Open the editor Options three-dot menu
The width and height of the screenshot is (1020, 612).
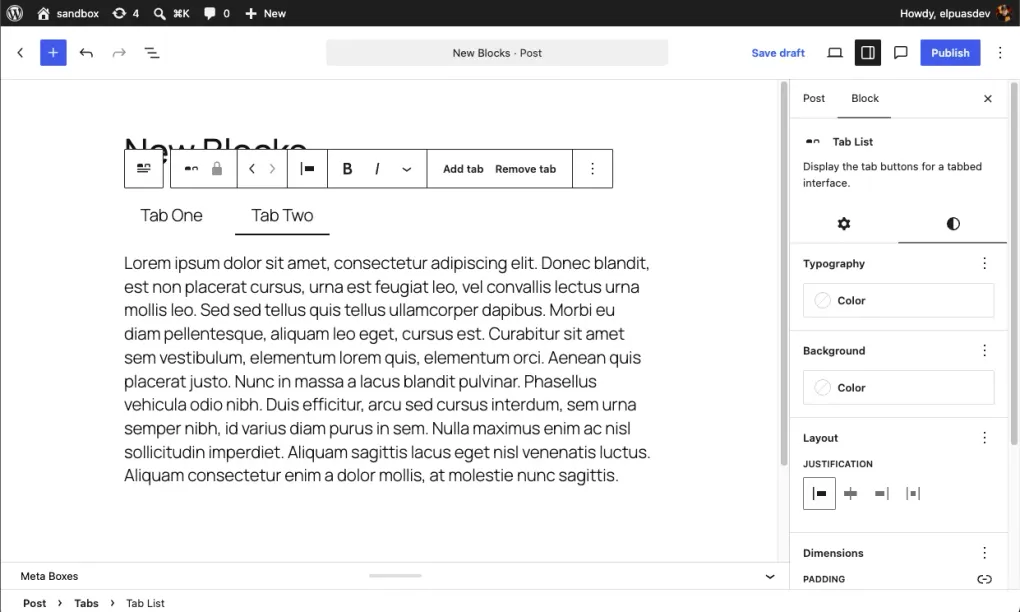click(1000, 53)
